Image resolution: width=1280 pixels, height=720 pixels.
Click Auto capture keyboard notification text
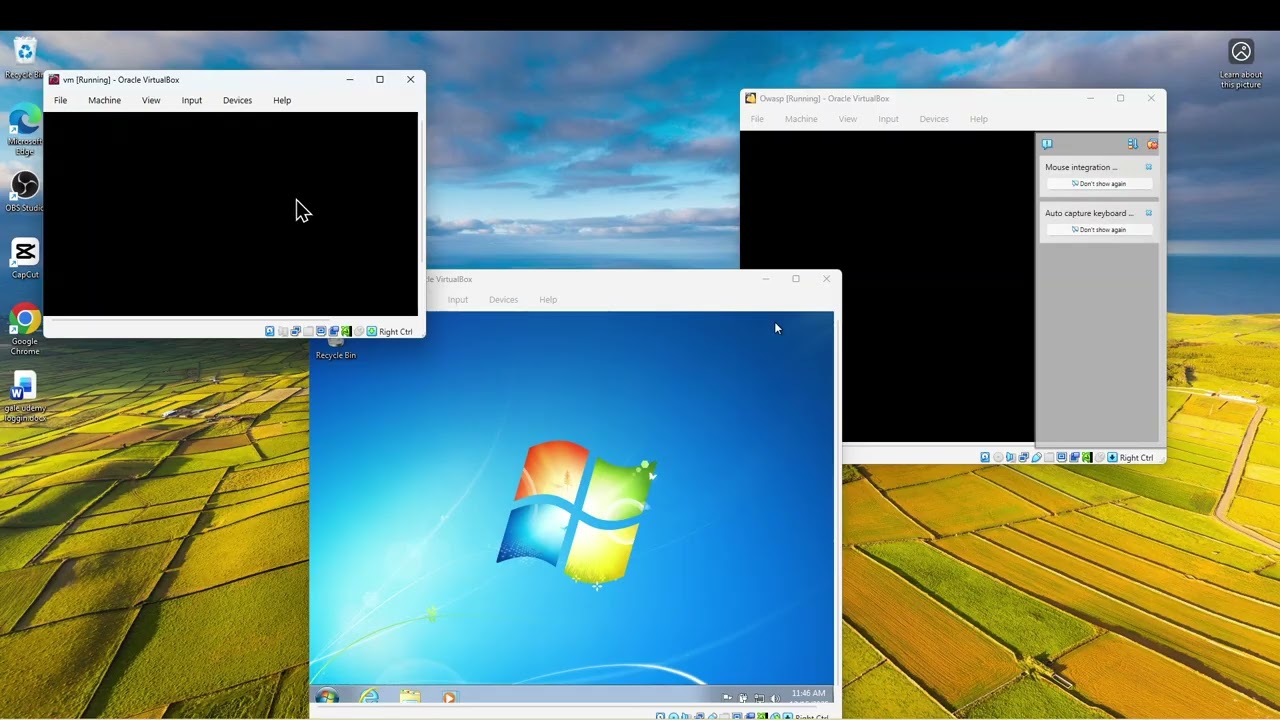click(x=1089, y=213)
